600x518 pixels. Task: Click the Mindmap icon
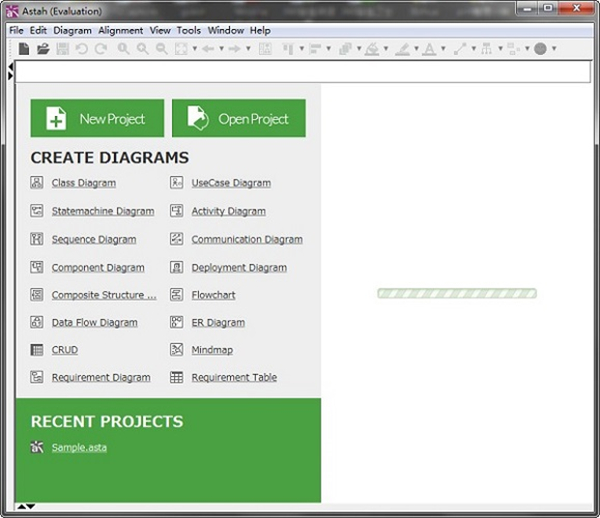[x=176, y=350]
